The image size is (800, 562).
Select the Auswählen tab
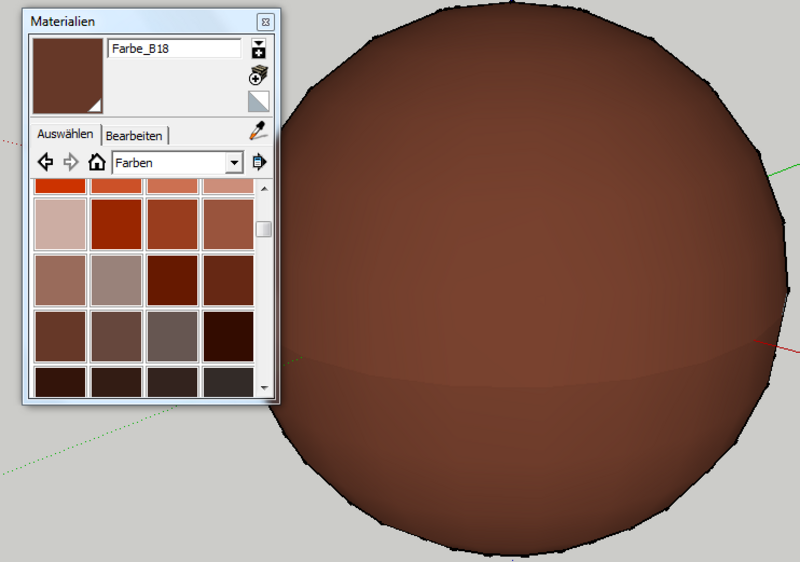tap(65, 134)
